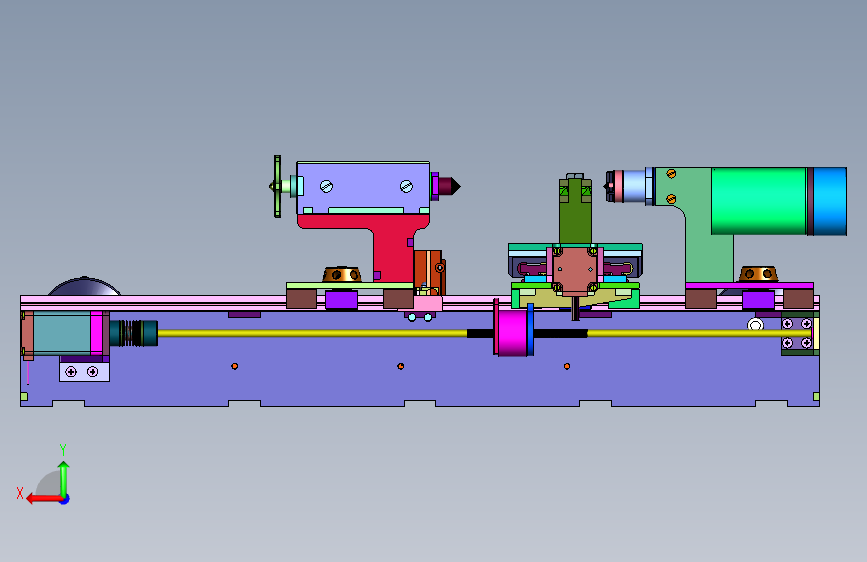Pick the brass locking knob near the spindle bracket
867x562 pixels.
[758, 274]
